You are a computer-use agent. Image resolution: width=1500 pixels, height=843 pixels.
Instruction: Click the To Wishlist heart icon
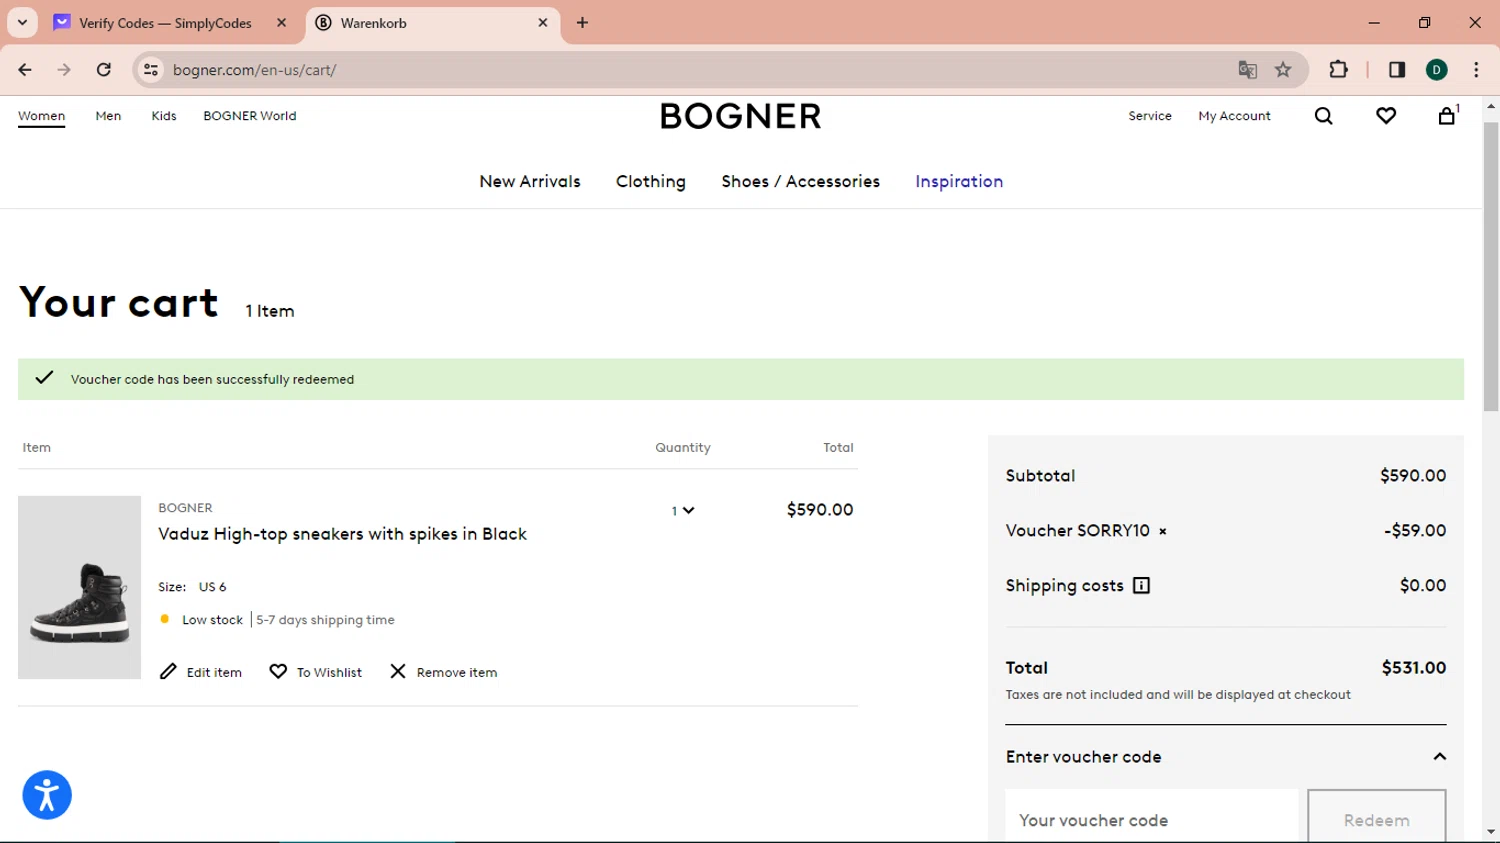click(278, 671)
